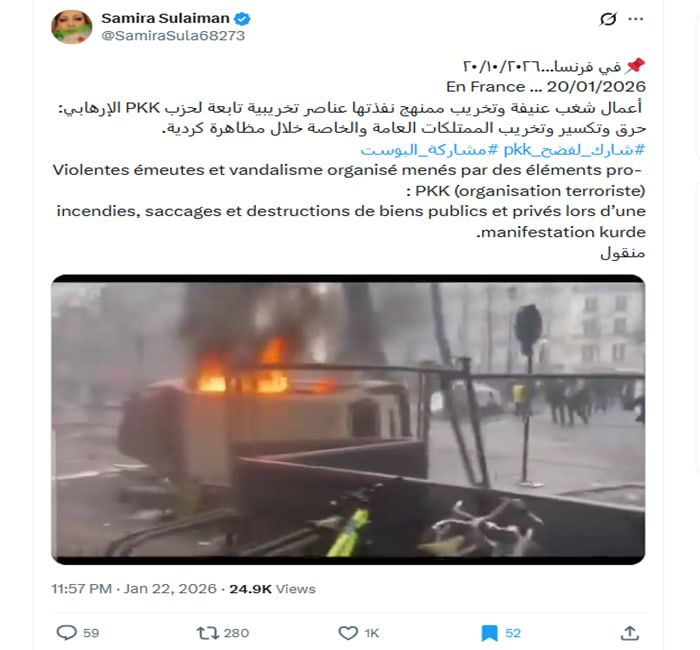Open the Grok slash-circle icon
Image resolution: width=700 pixels, height=650 pixels.
(608, 19)
